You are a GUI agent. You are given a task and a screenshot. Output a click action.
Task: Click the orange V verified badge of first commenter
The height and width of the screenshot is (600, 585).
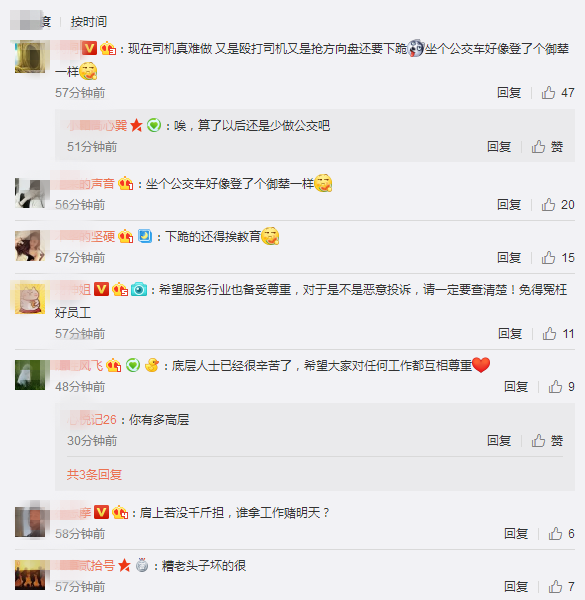(x=89, y=49)
